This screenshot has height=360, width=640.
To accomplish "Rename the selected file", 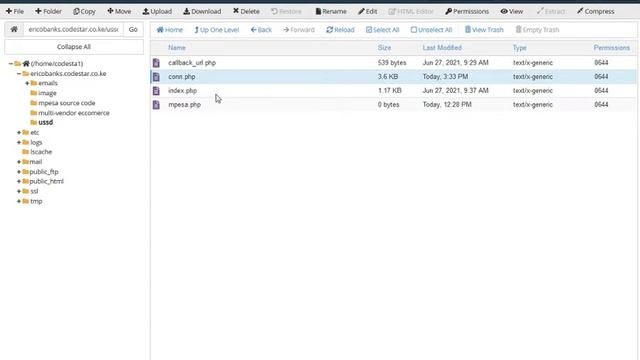I will (x=331, y=11).
